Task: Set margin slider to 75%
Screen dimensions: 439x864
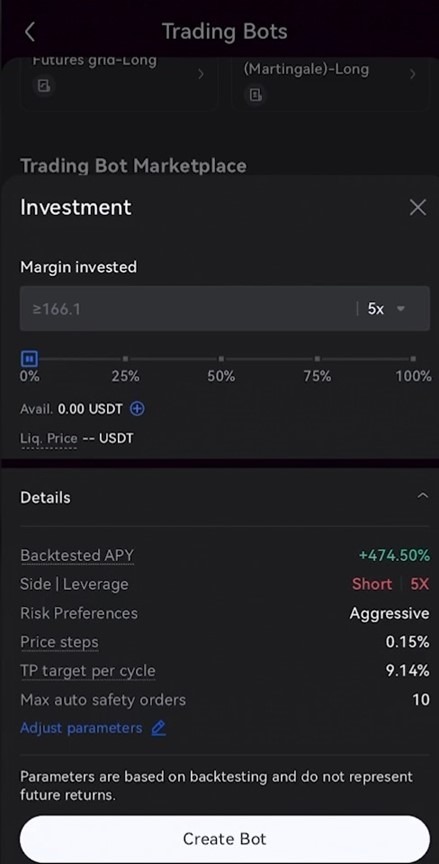Action: [317, 359]
